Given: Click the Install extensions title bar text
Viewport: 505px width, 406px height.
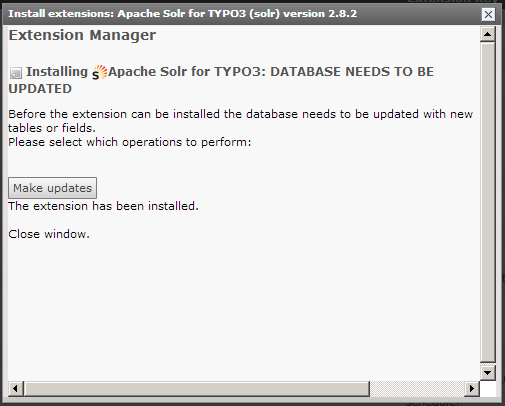Looking at the screenshot, I should (x=183, y=14).
